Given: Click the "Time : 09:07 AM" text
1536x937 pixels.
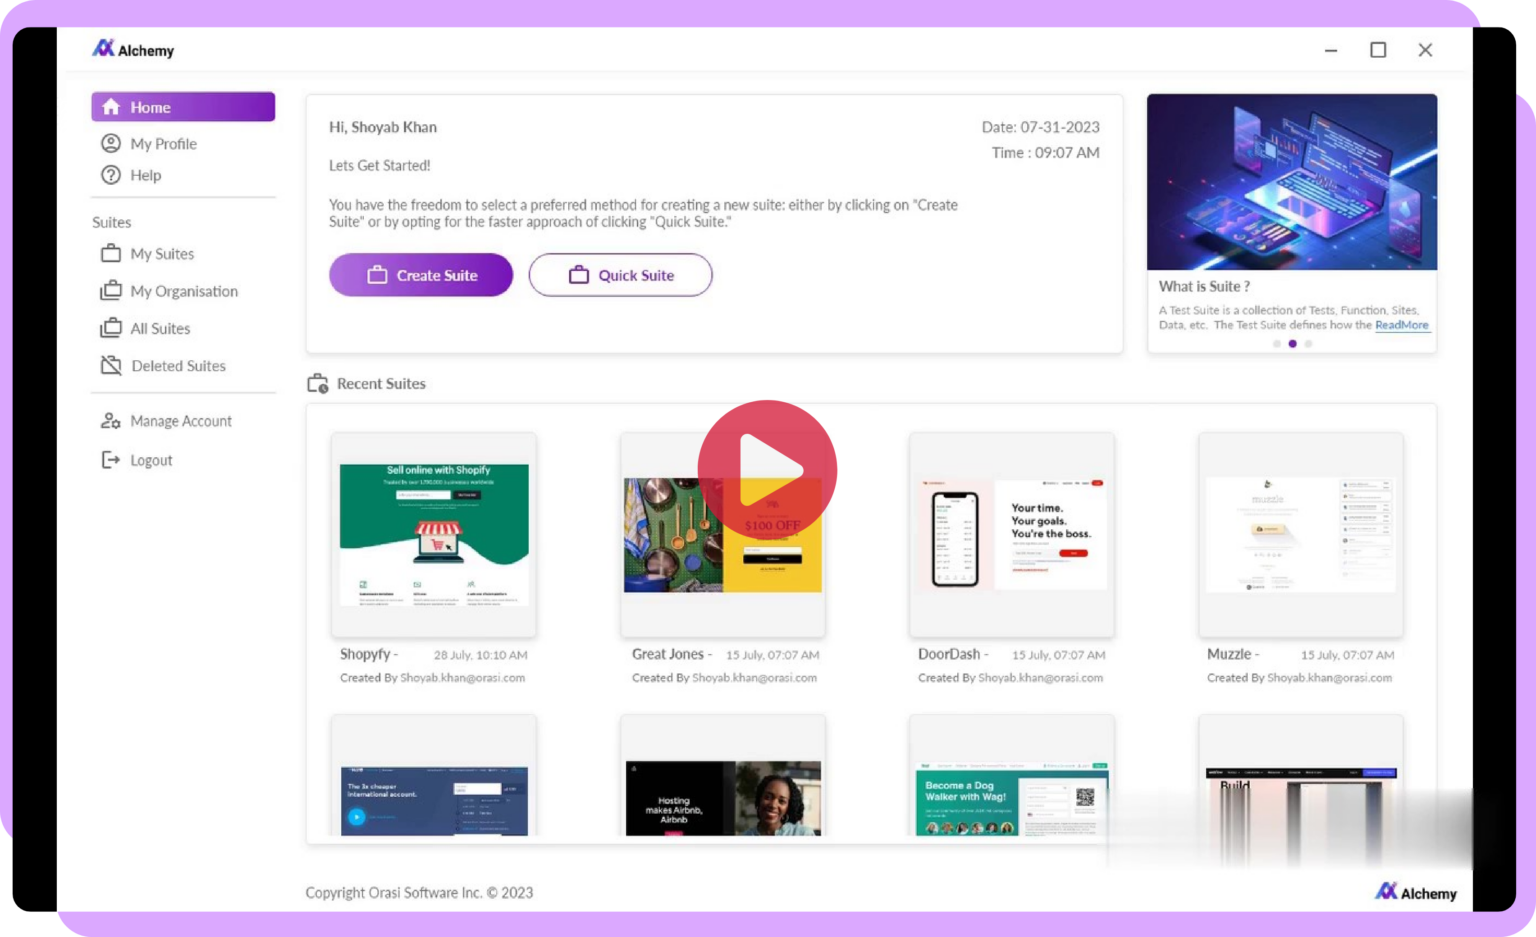Looking at the screenshot, I should pyautogui.click(x=1045, y=153).
